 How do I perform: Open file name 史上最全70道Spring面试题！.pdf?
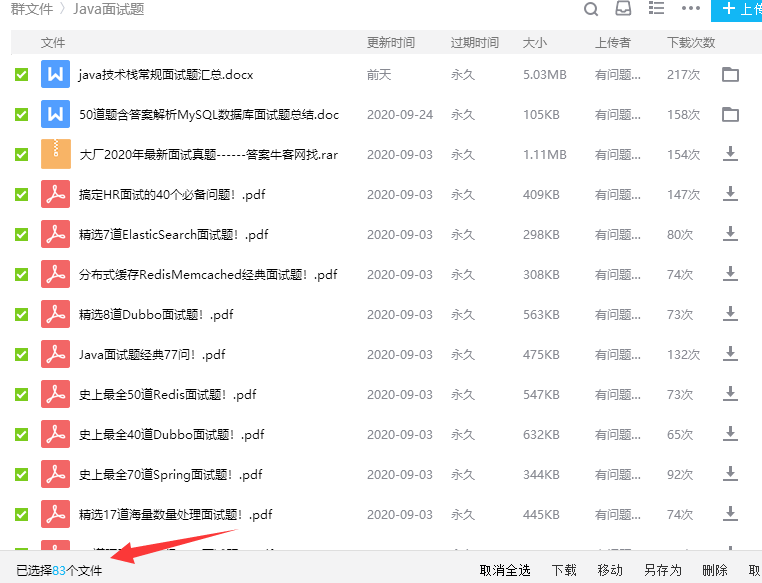pyautogui.click(x=171, y=474)
